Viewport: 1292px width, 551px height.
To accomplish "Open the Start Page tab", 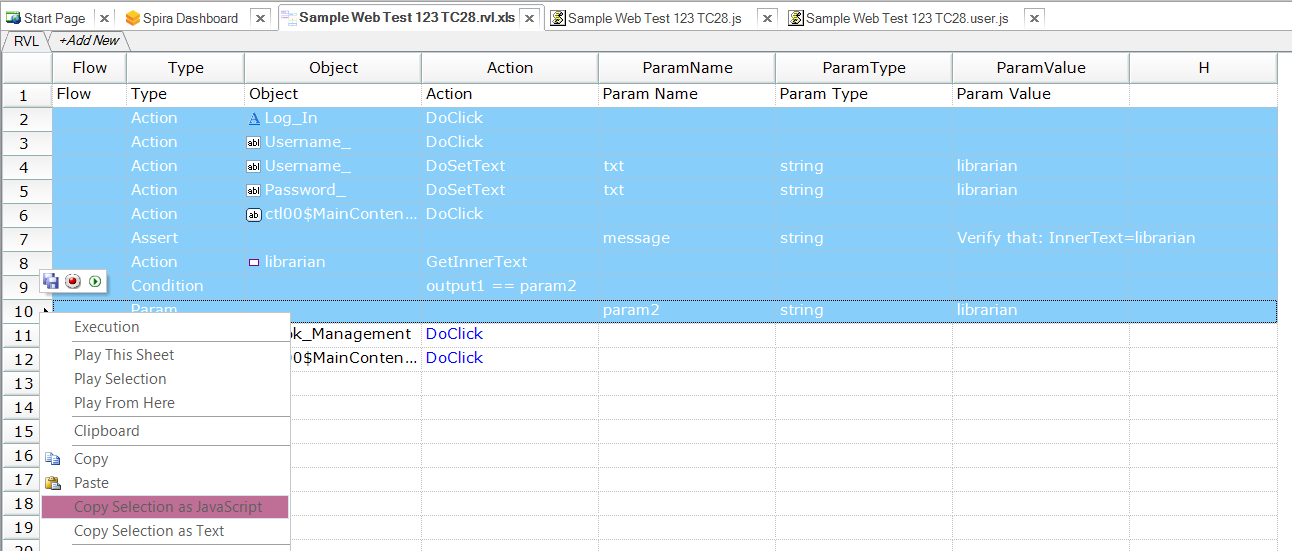I will (54, 18).
